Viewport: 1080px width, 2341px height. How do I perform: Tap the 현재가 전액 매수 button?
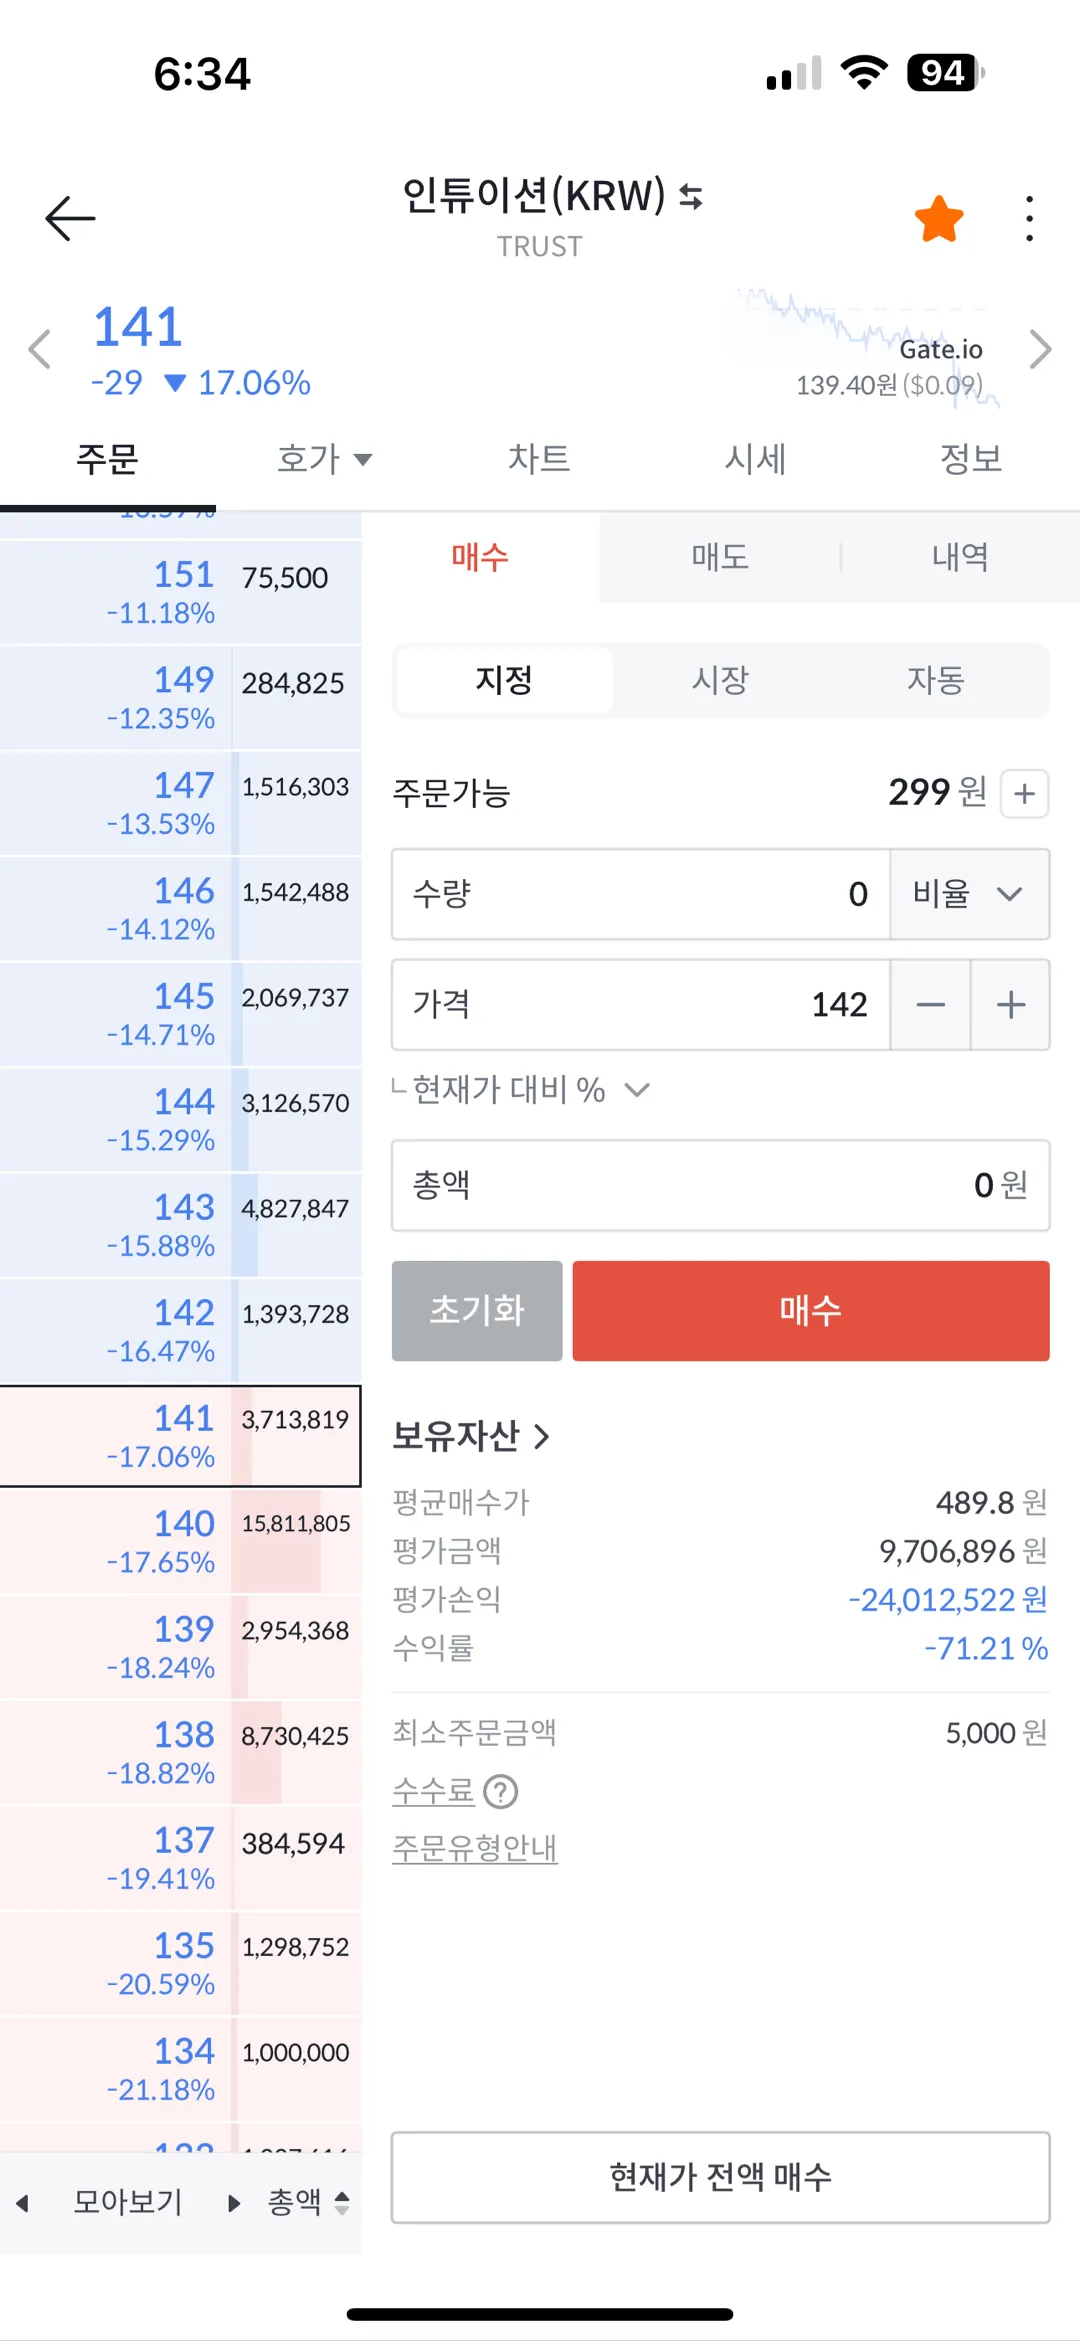720,2177
